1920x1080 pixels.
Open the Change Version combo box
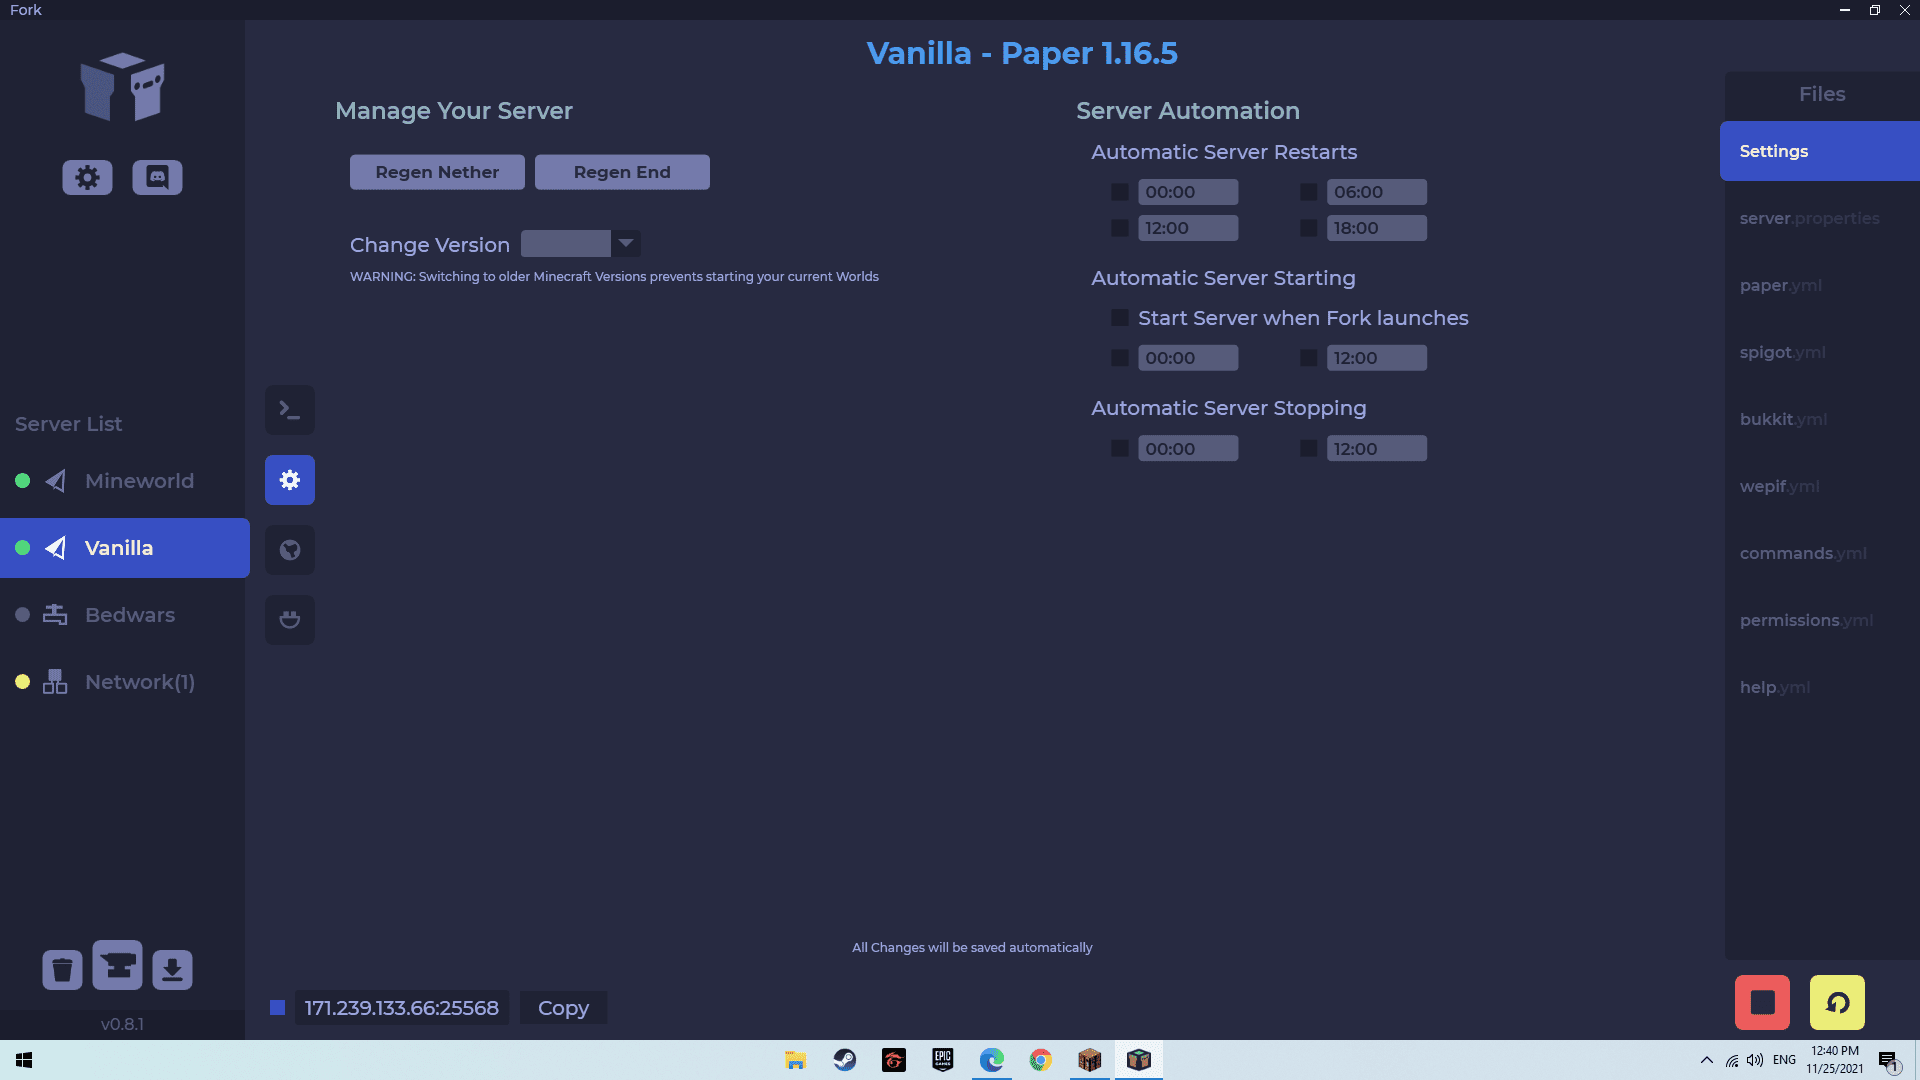point(566,243)
